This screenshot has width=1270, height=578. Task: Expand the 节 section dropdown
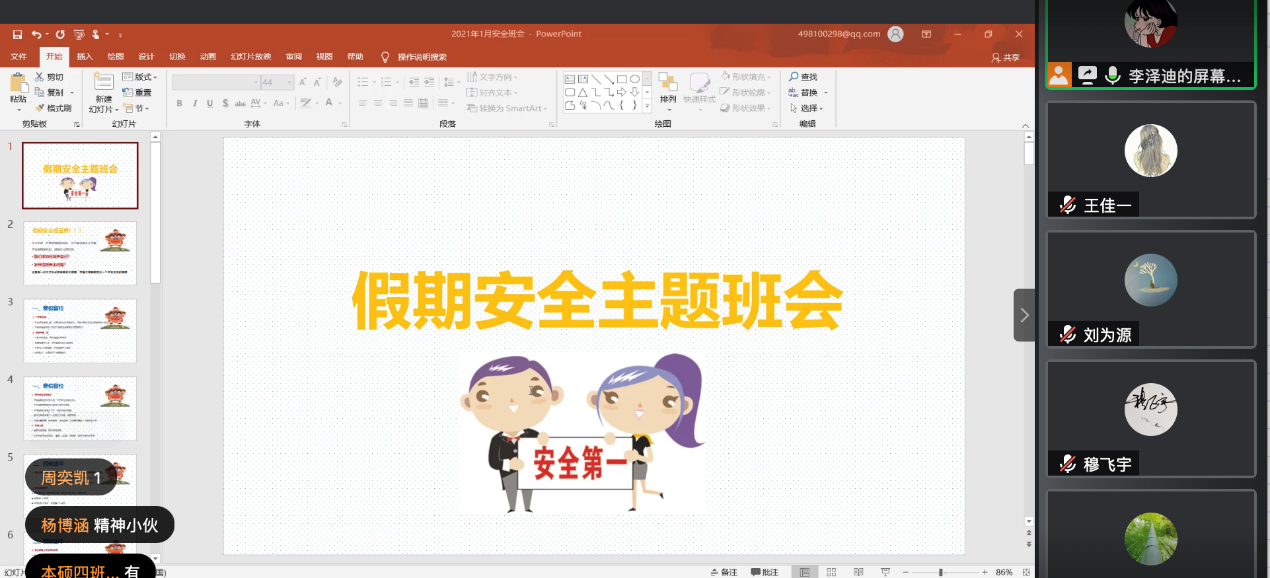point(136,108)
